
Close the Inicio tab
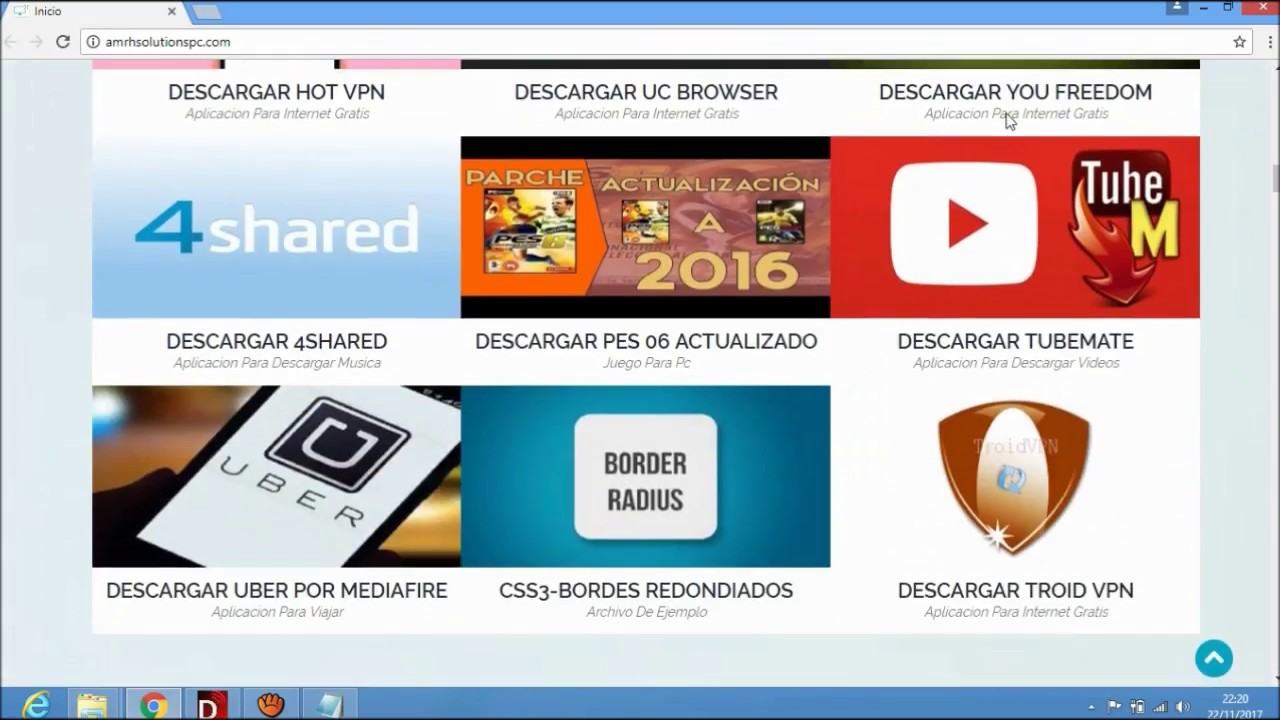pyautogui.click(x=172, y=11)
